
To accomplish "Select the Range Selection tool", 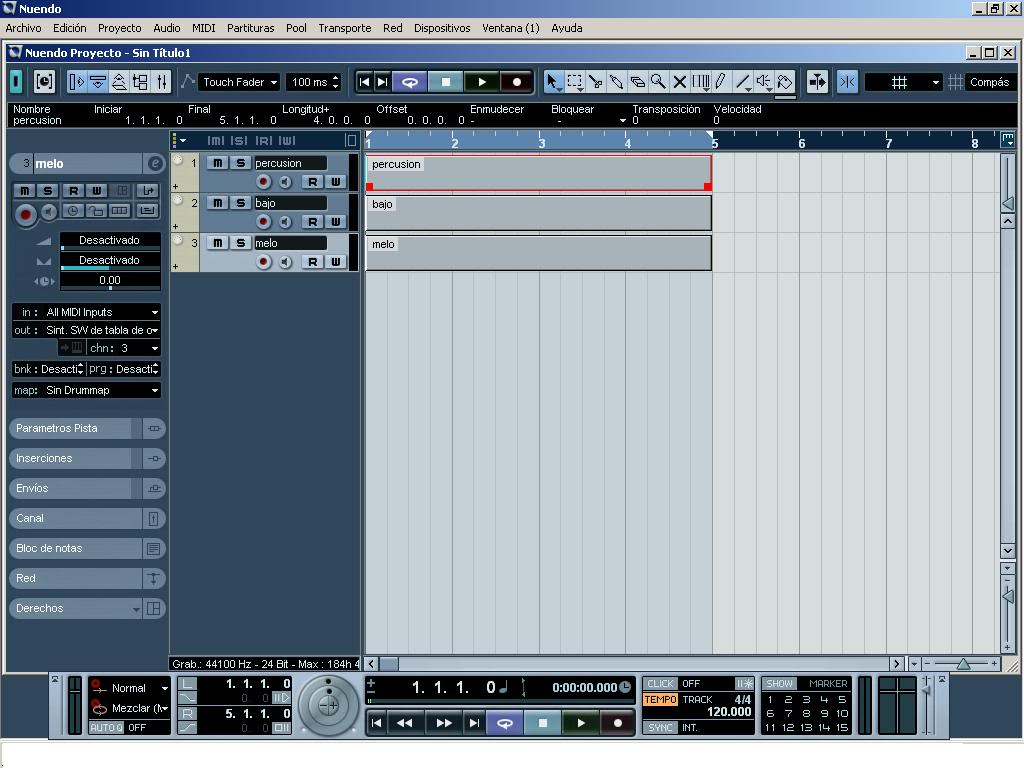I will click(x=575, y=82).
